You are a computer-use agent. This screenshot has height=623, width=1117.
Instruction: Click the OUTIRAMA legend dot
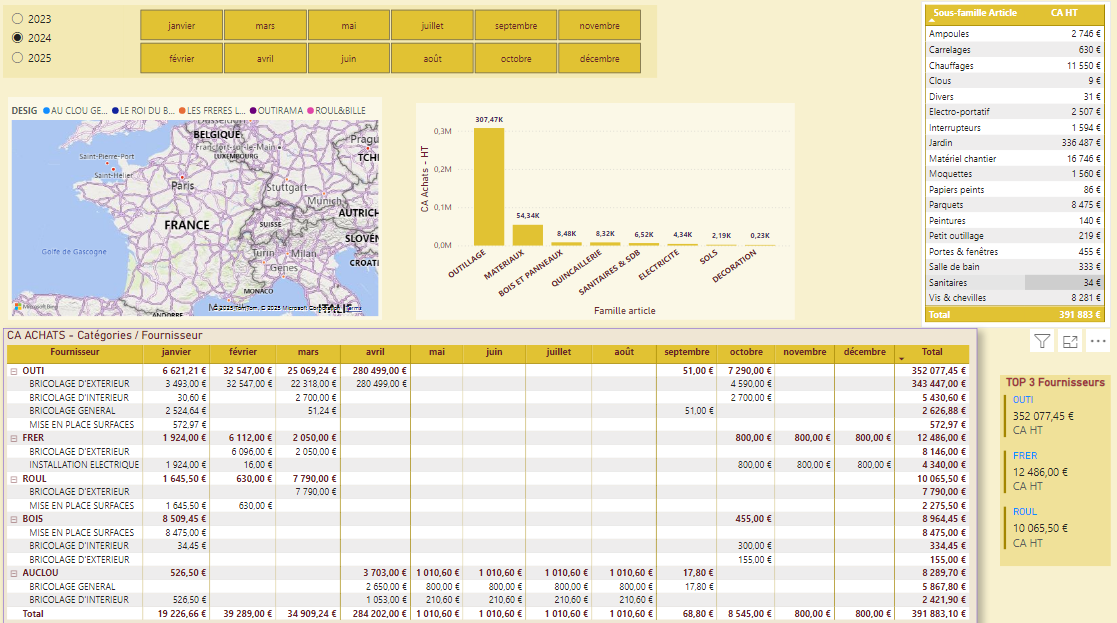click(x=254, y=110)
